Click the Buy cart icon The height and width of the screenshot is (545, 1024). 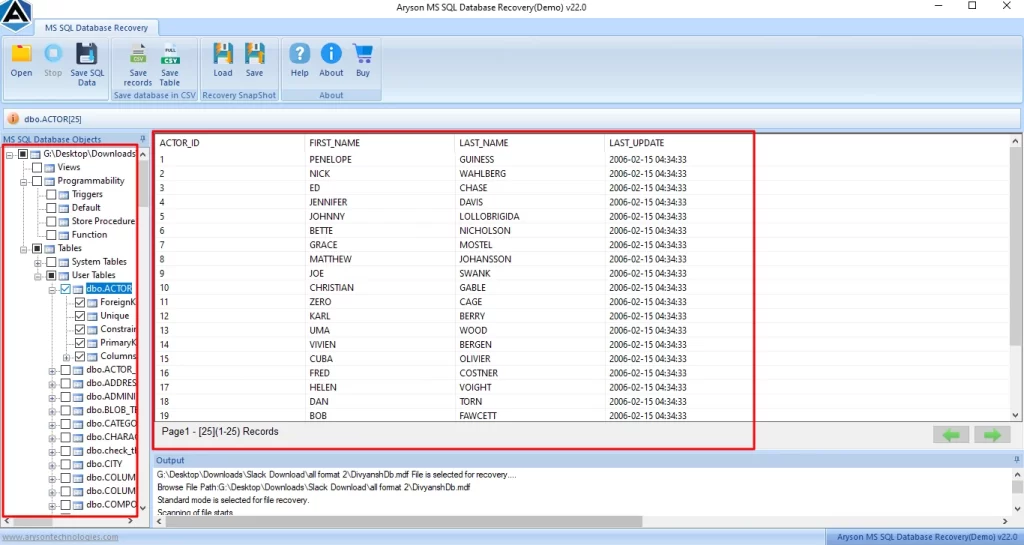click(x=362, y=54)
